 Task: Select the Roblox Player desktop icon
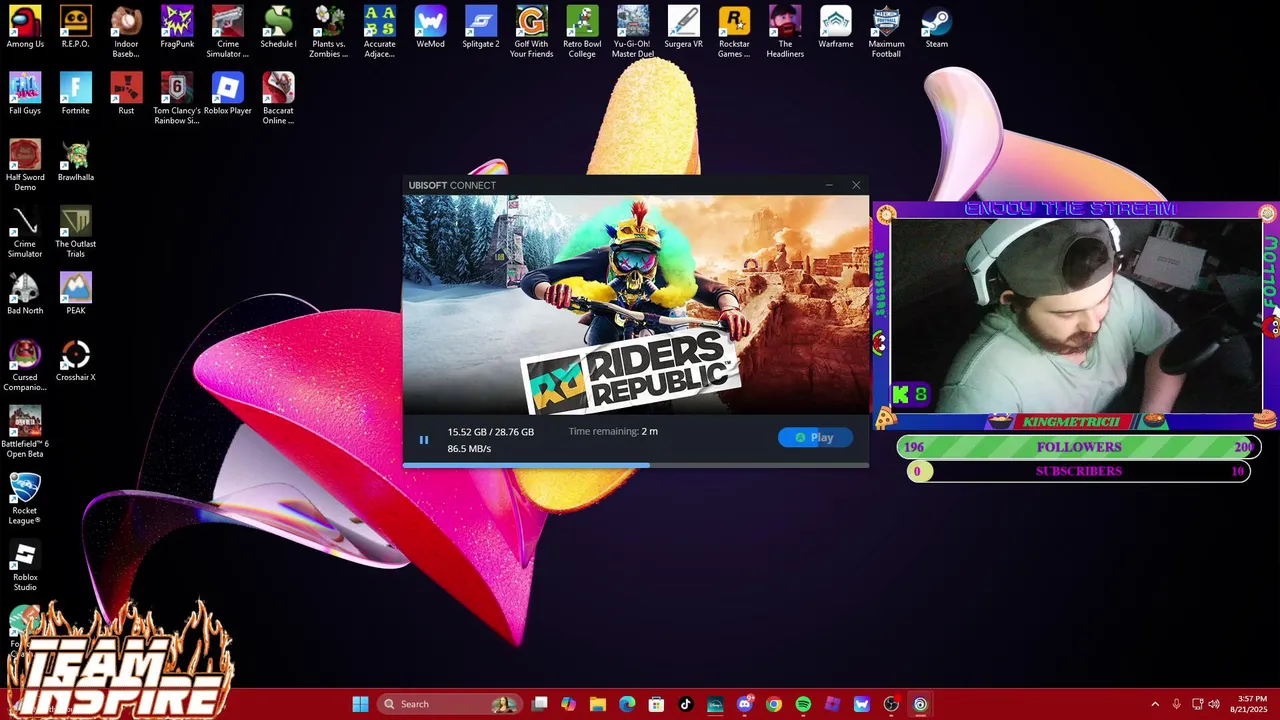[228, 94]
